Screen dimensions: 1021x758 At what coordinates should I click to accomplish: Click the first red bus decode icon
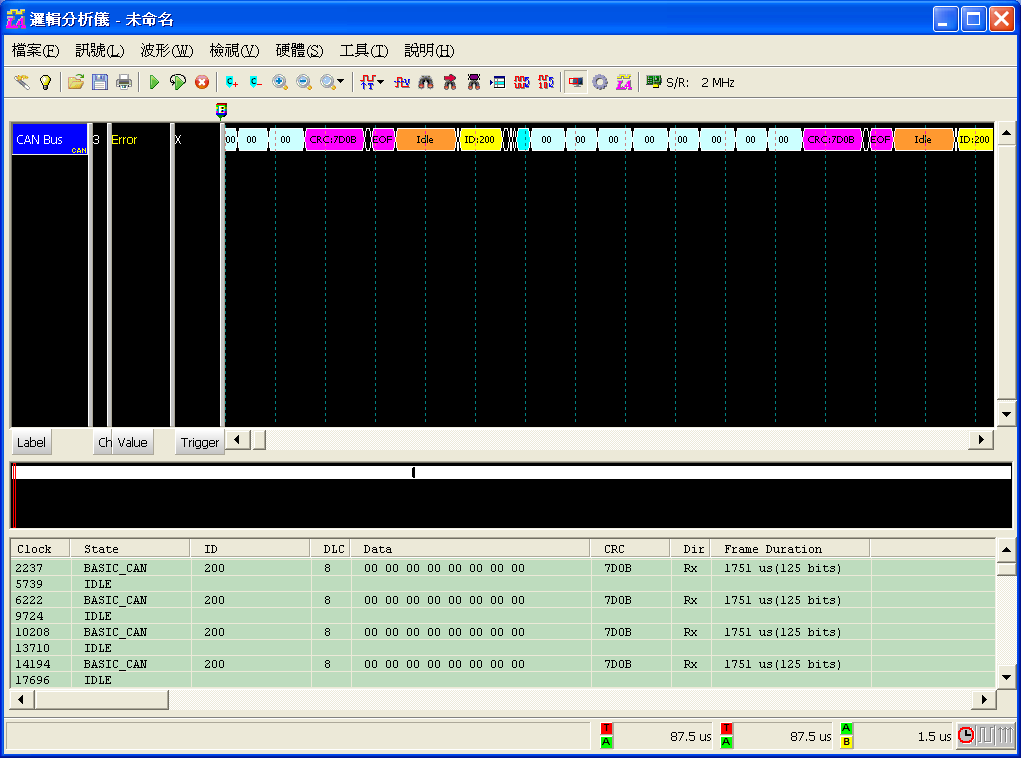pos(522,82)
